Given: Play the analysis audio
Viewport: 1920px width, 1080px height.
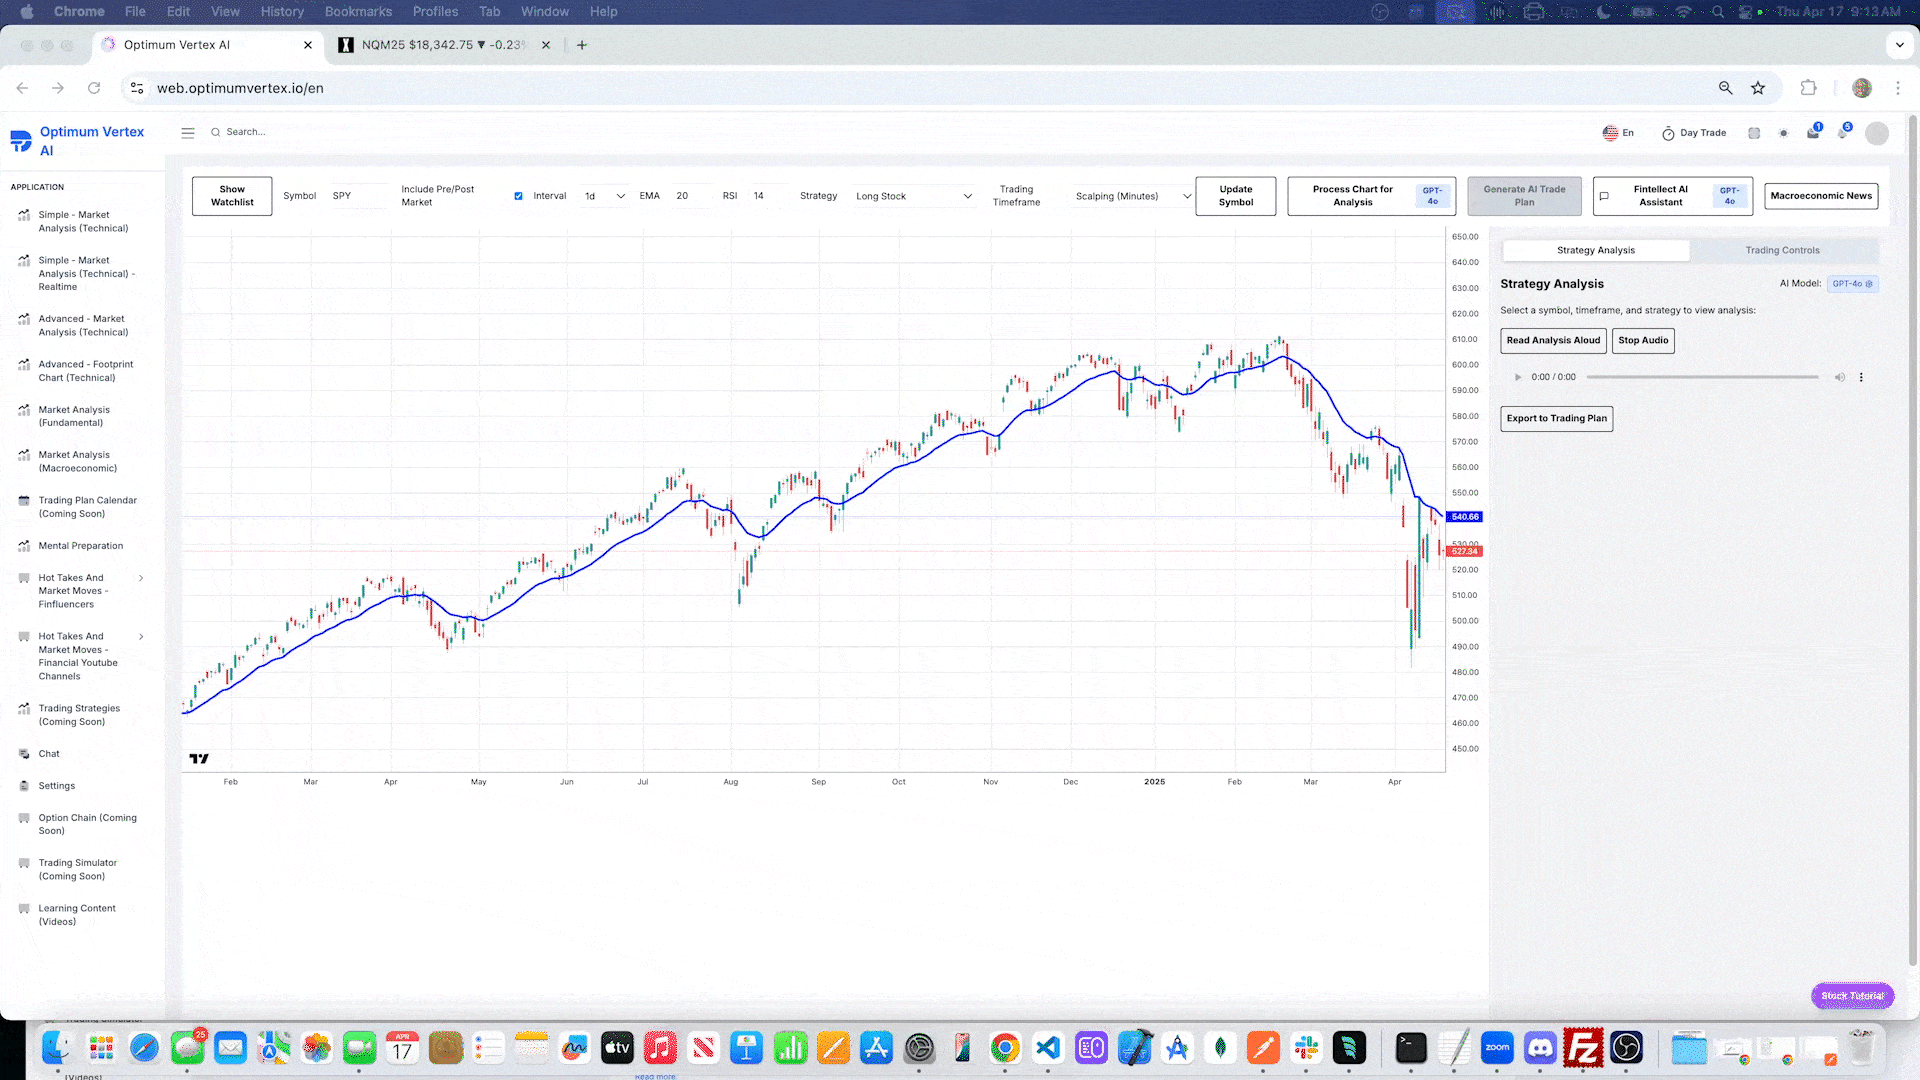Looking at the screenshot, I should (1517, 377).
